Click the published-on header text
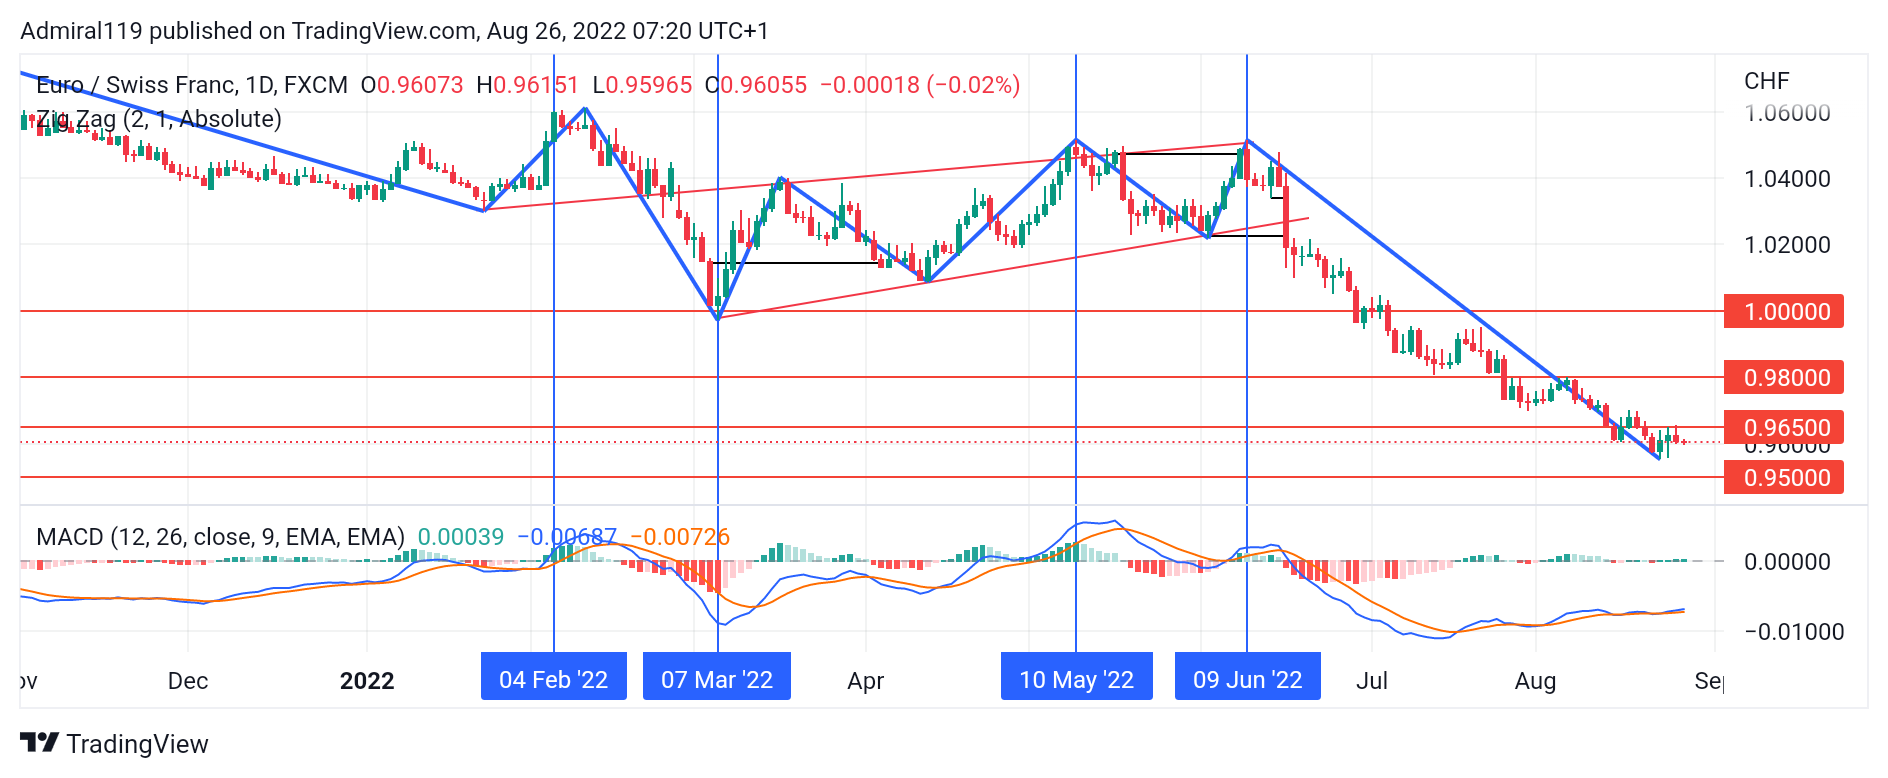 (x=395, y=31)
